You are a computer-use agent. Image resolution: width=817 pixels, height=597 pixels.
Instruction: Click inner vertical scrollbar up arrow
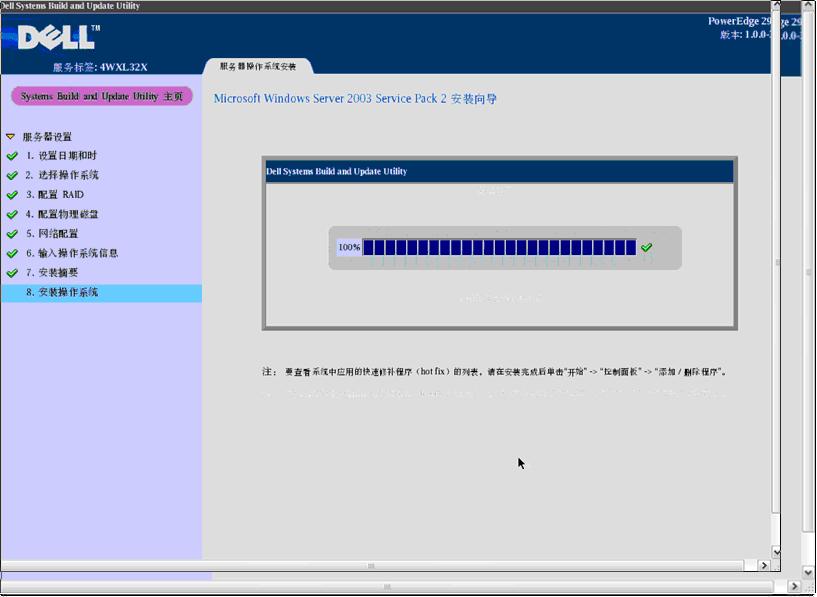(776, 5)
